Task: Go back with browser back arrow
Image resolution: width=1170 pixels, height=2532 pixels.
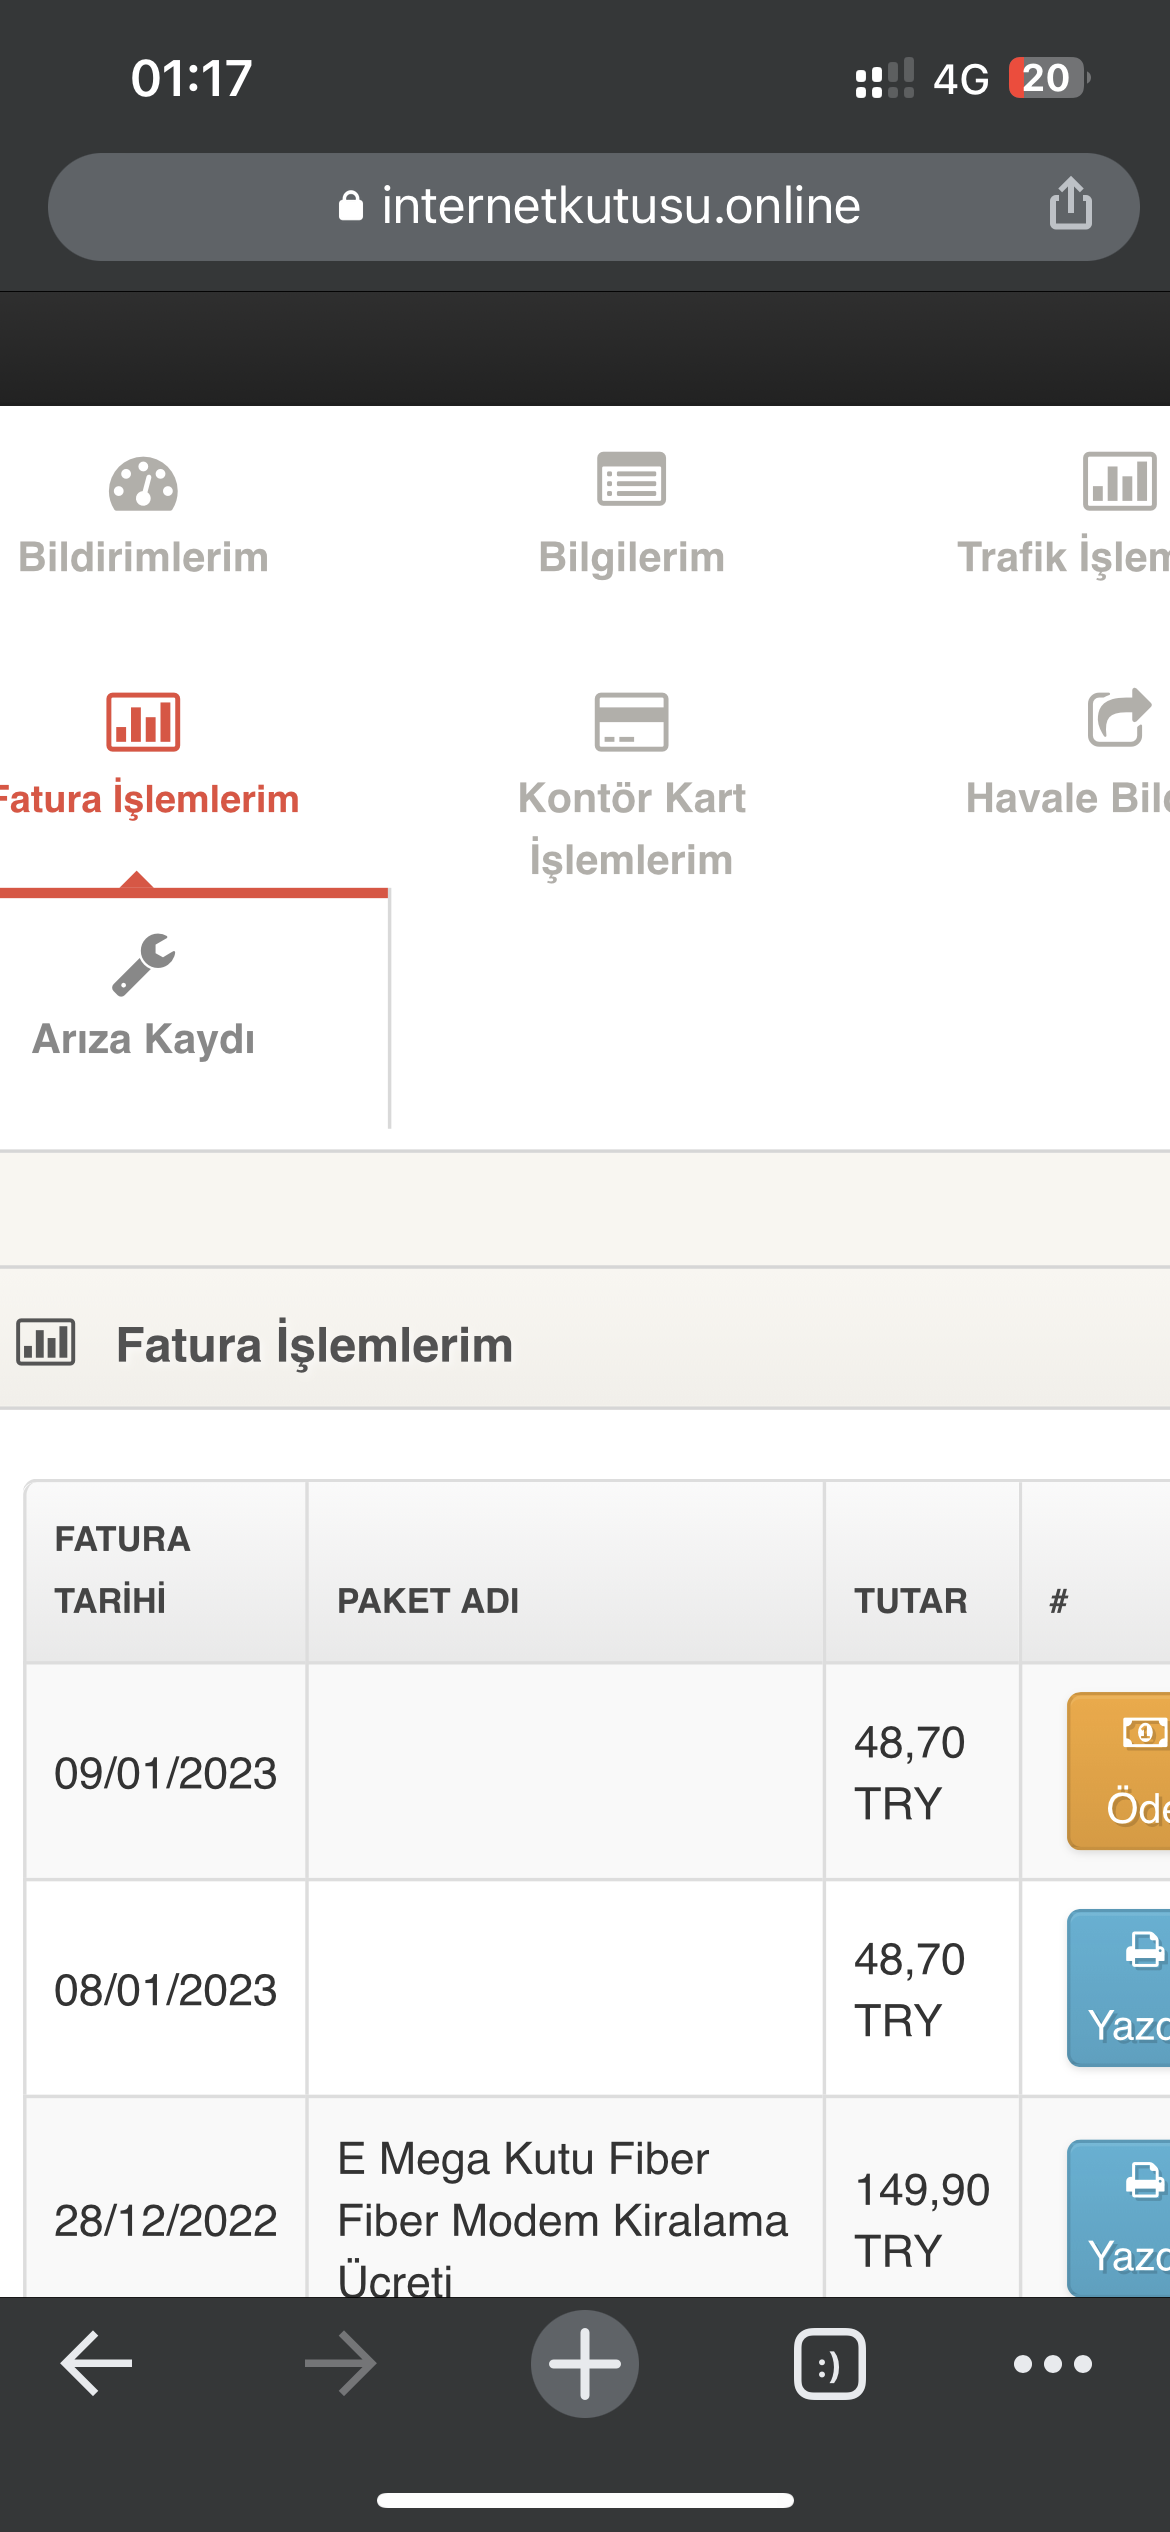Action: 97,2363
